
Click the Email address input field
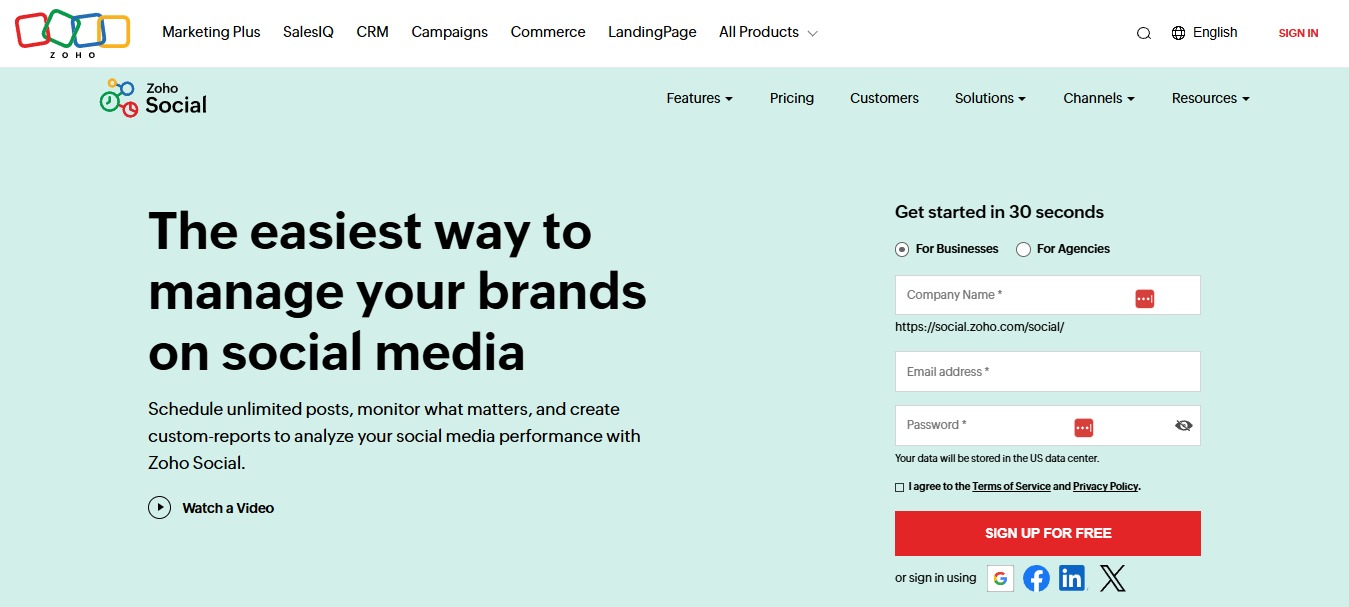tap(1047, 372)
